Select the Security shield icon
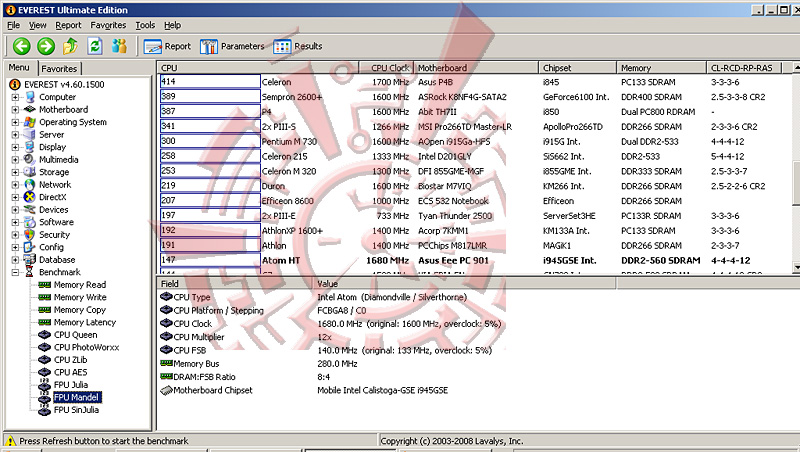This screenshot has height=452, width=800. click(x=30, y=235)
